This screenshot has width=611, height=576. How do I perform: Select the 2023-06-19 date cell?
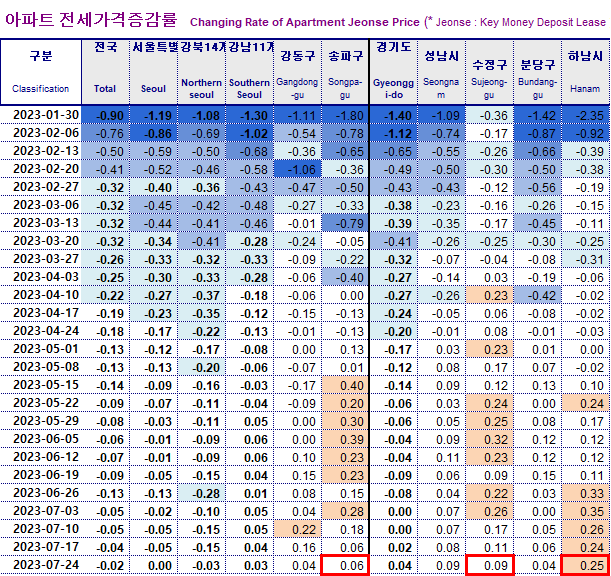pyautogui.click(x=41, y=475)
